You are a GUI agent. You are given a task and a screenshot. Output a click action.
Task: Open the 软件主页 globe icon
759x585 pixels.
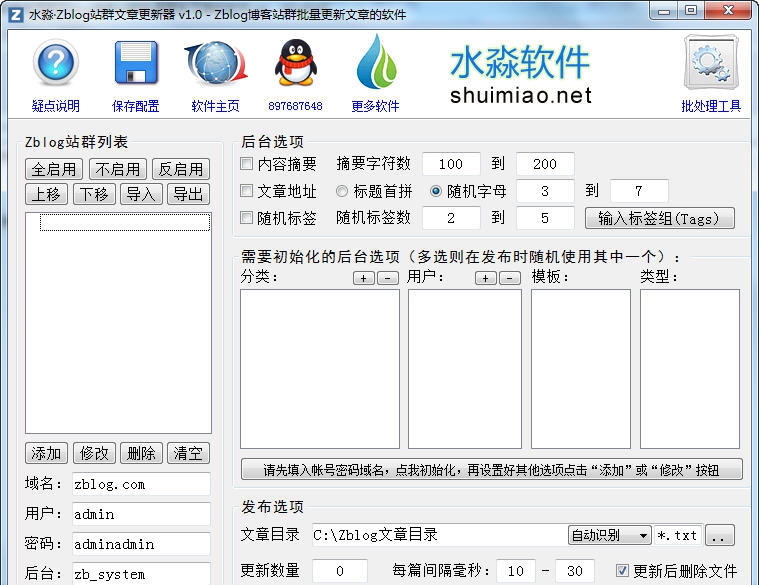click(x=215, y=64)
